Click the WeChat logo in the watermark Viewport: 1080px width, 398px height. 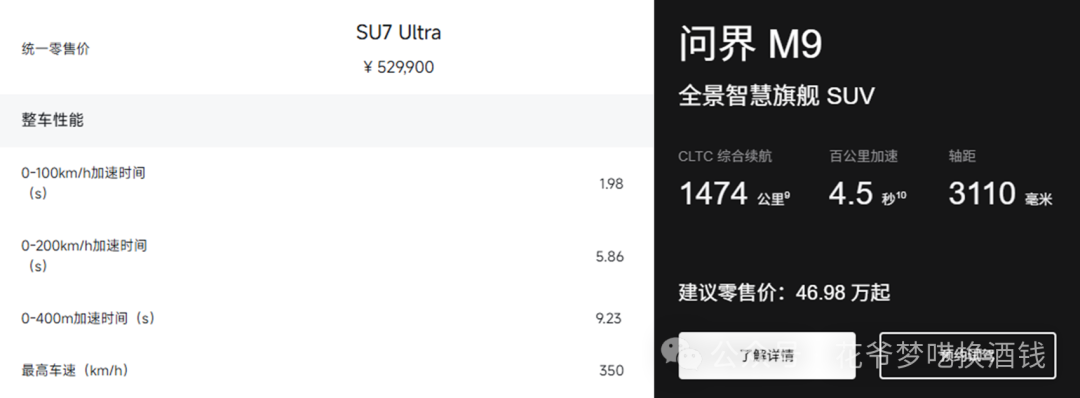[x=682, y=353]
